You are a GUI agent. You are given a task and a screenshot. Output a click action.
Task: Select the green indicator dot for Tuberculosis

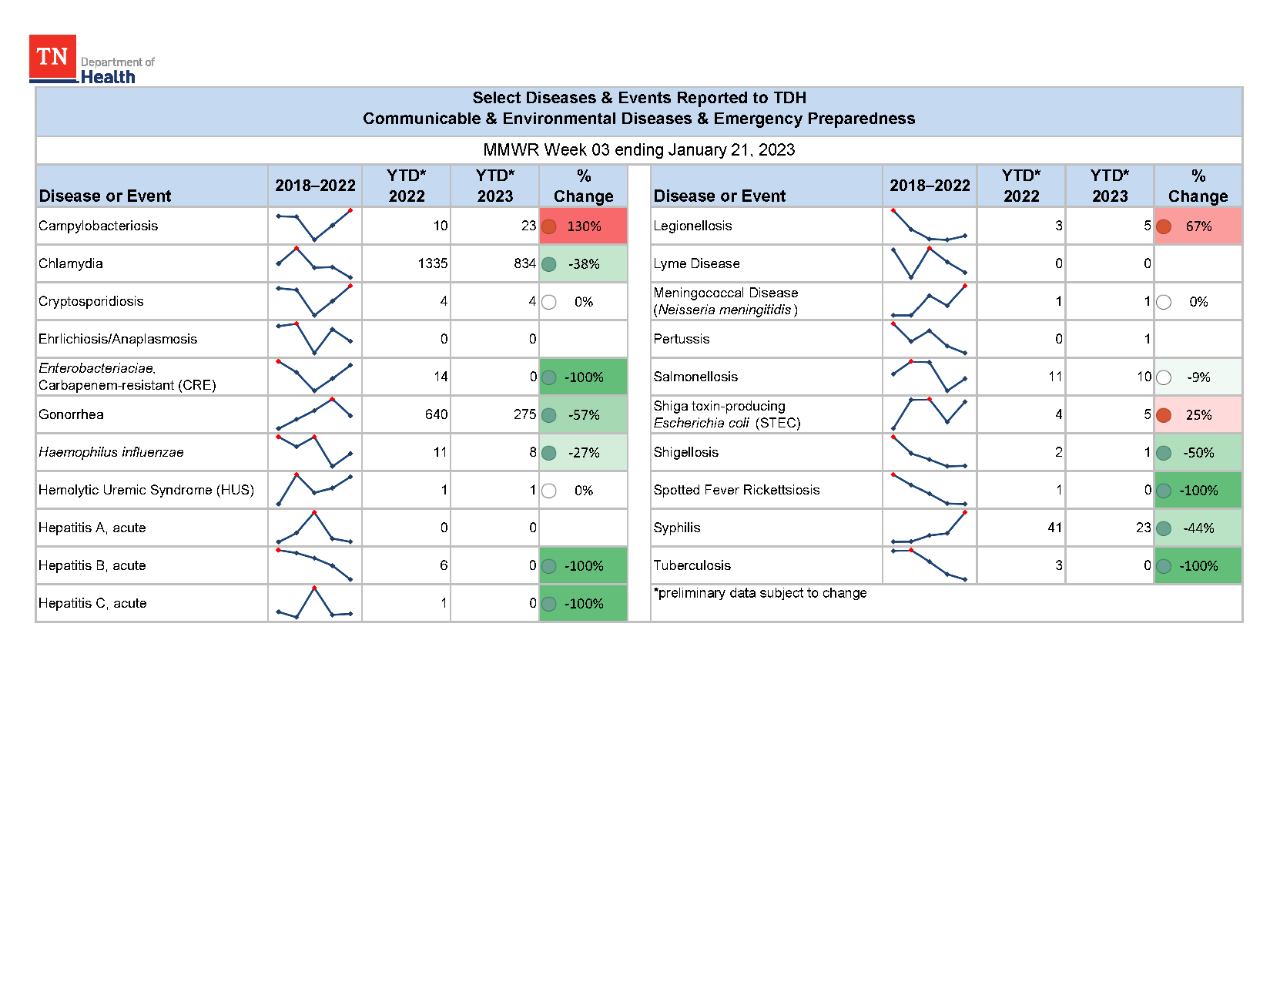[1164, 566]
